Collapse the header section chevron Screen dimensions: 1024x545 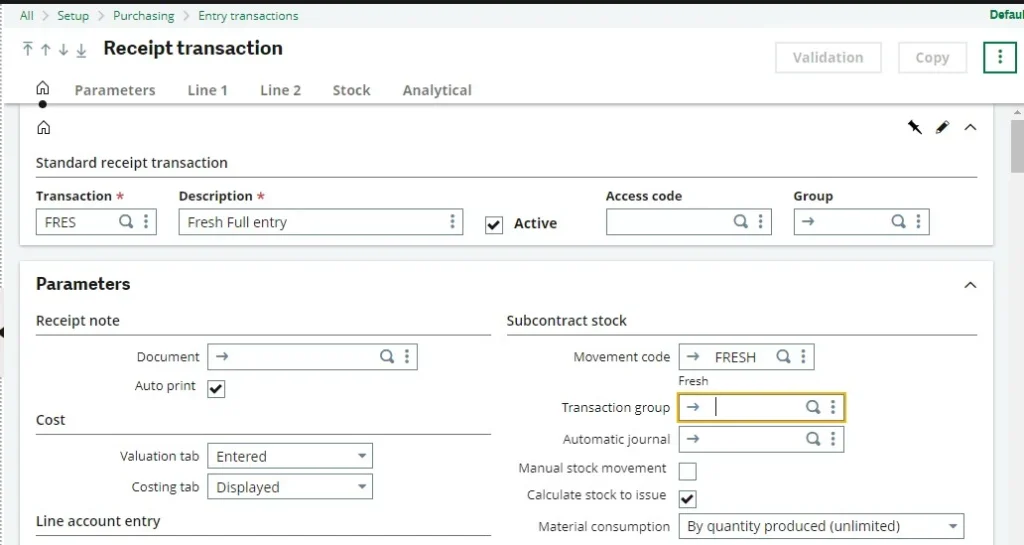970,127
